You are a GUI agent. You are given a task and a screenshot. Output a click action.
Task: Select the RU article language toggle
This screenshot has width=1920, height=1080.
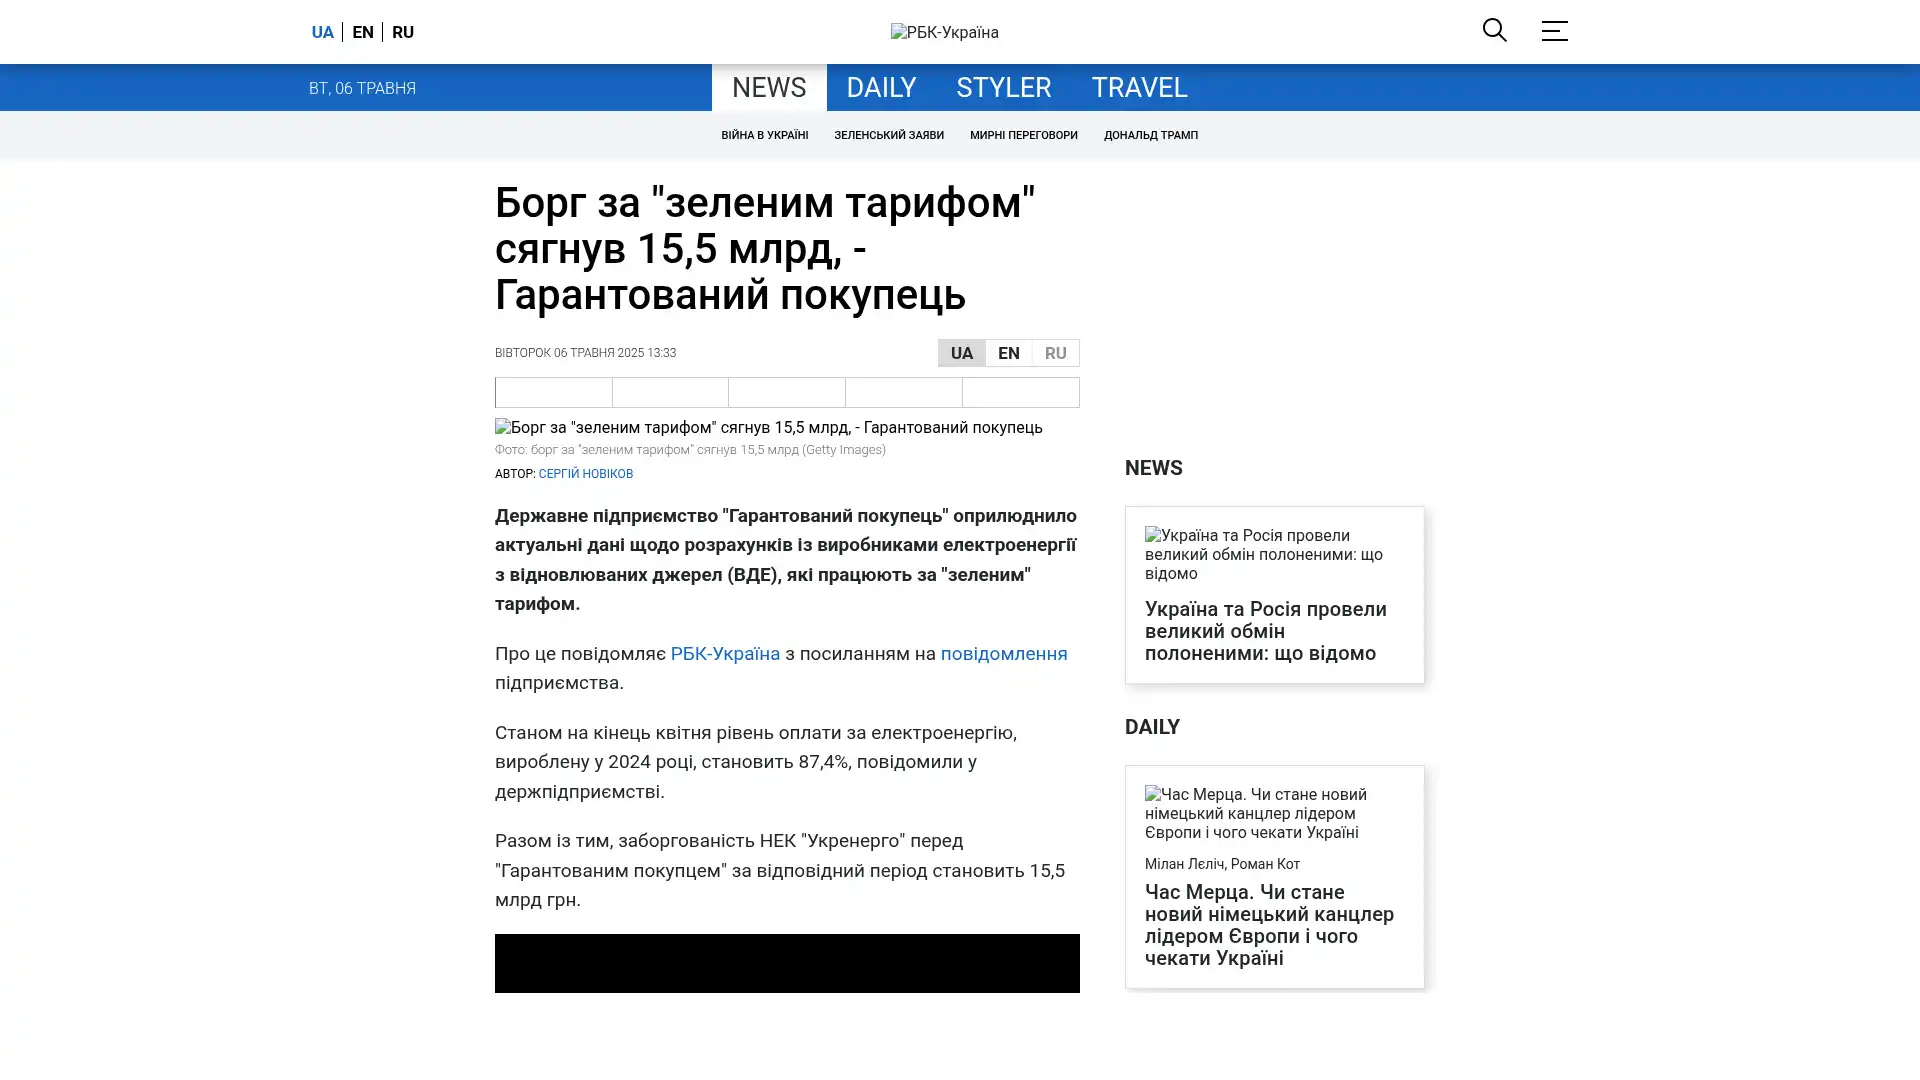click(x=1055, y=353)
